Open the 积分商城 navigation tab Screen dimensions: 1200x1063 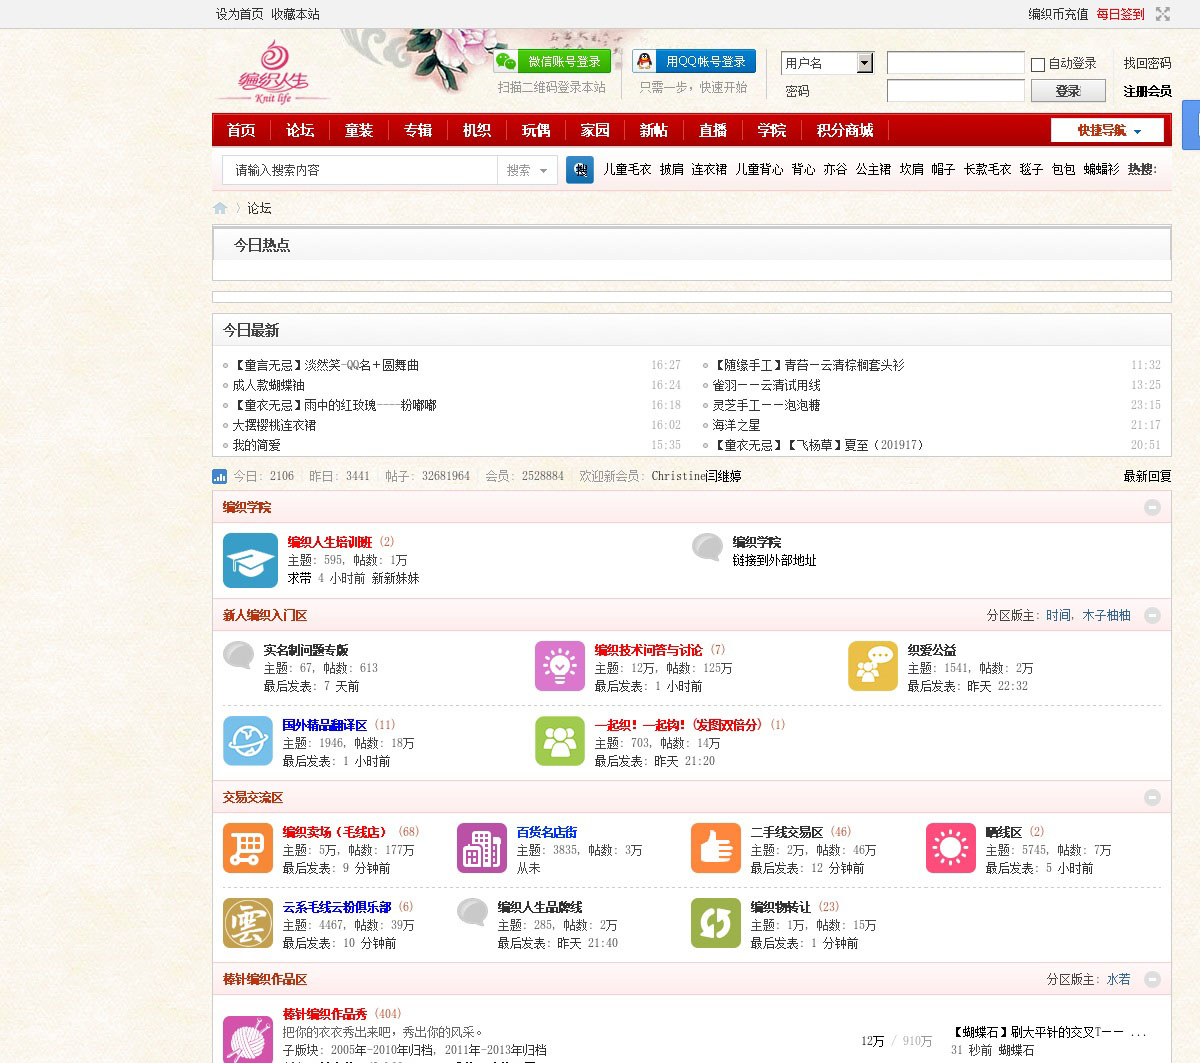pyautogui.click(x=844, y=130)
